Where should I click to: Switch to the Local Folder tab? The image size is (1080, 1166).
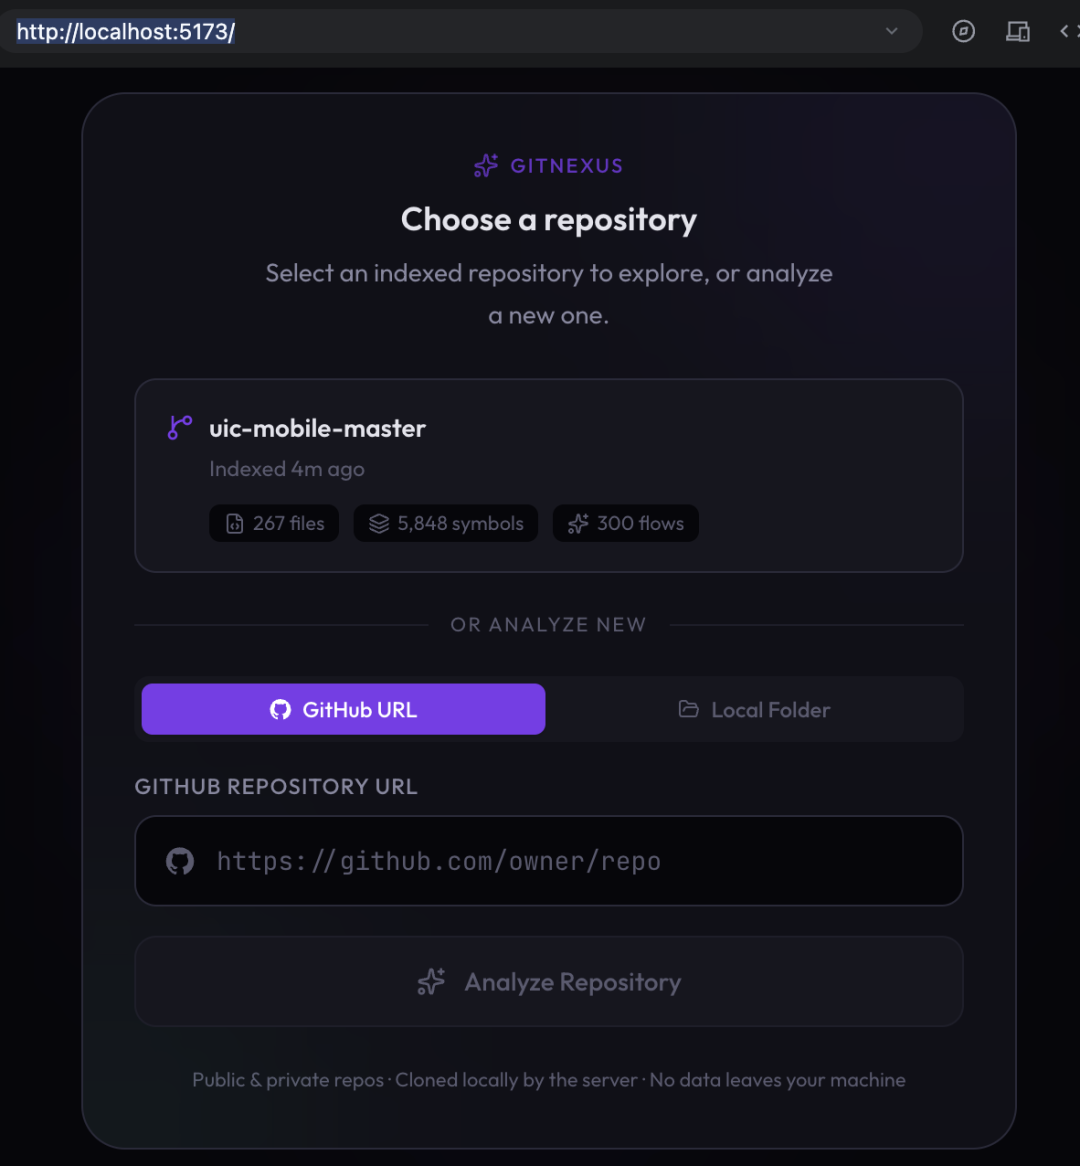(x=754, y=709)
